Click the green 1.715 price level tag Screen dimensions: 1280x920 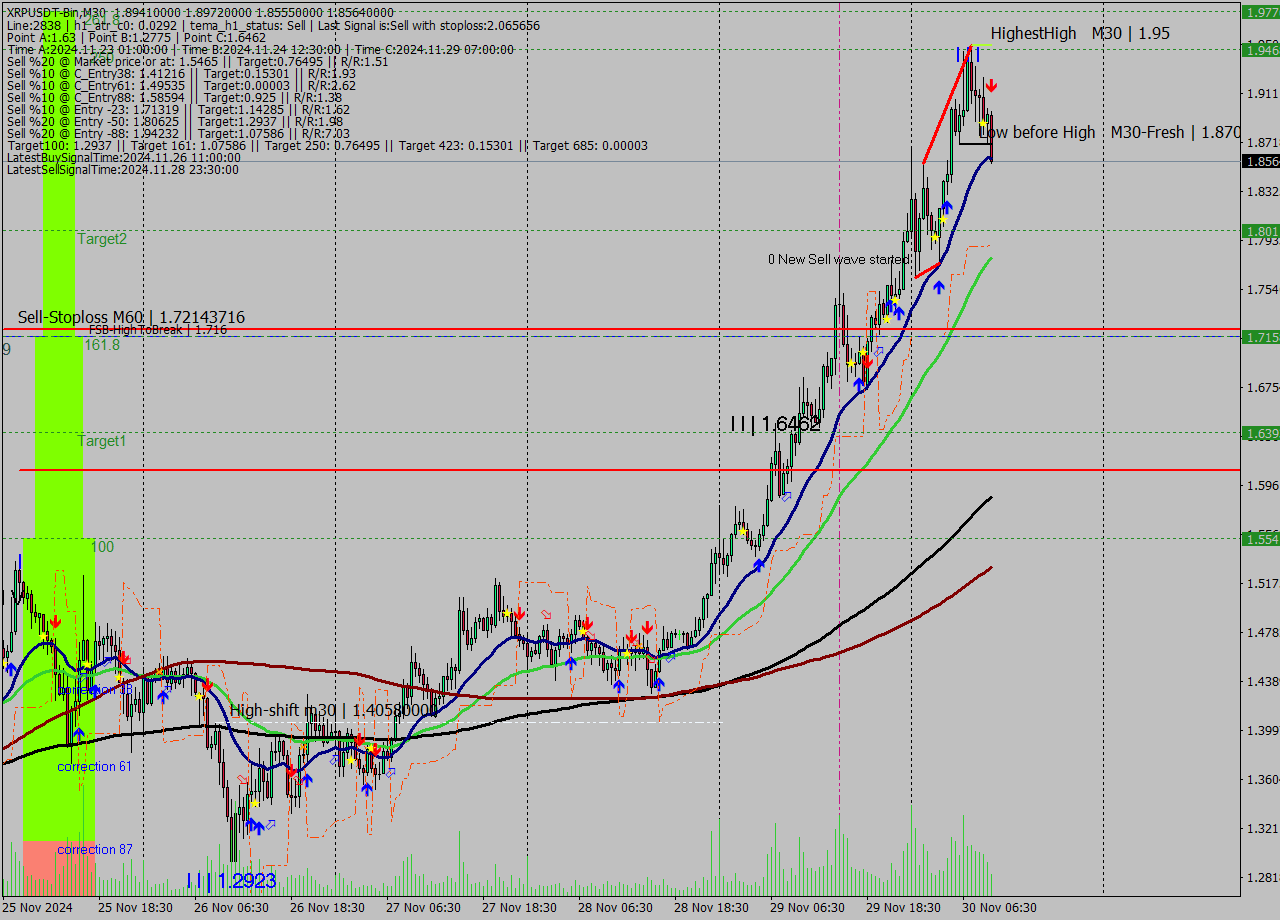(1260, 337)
